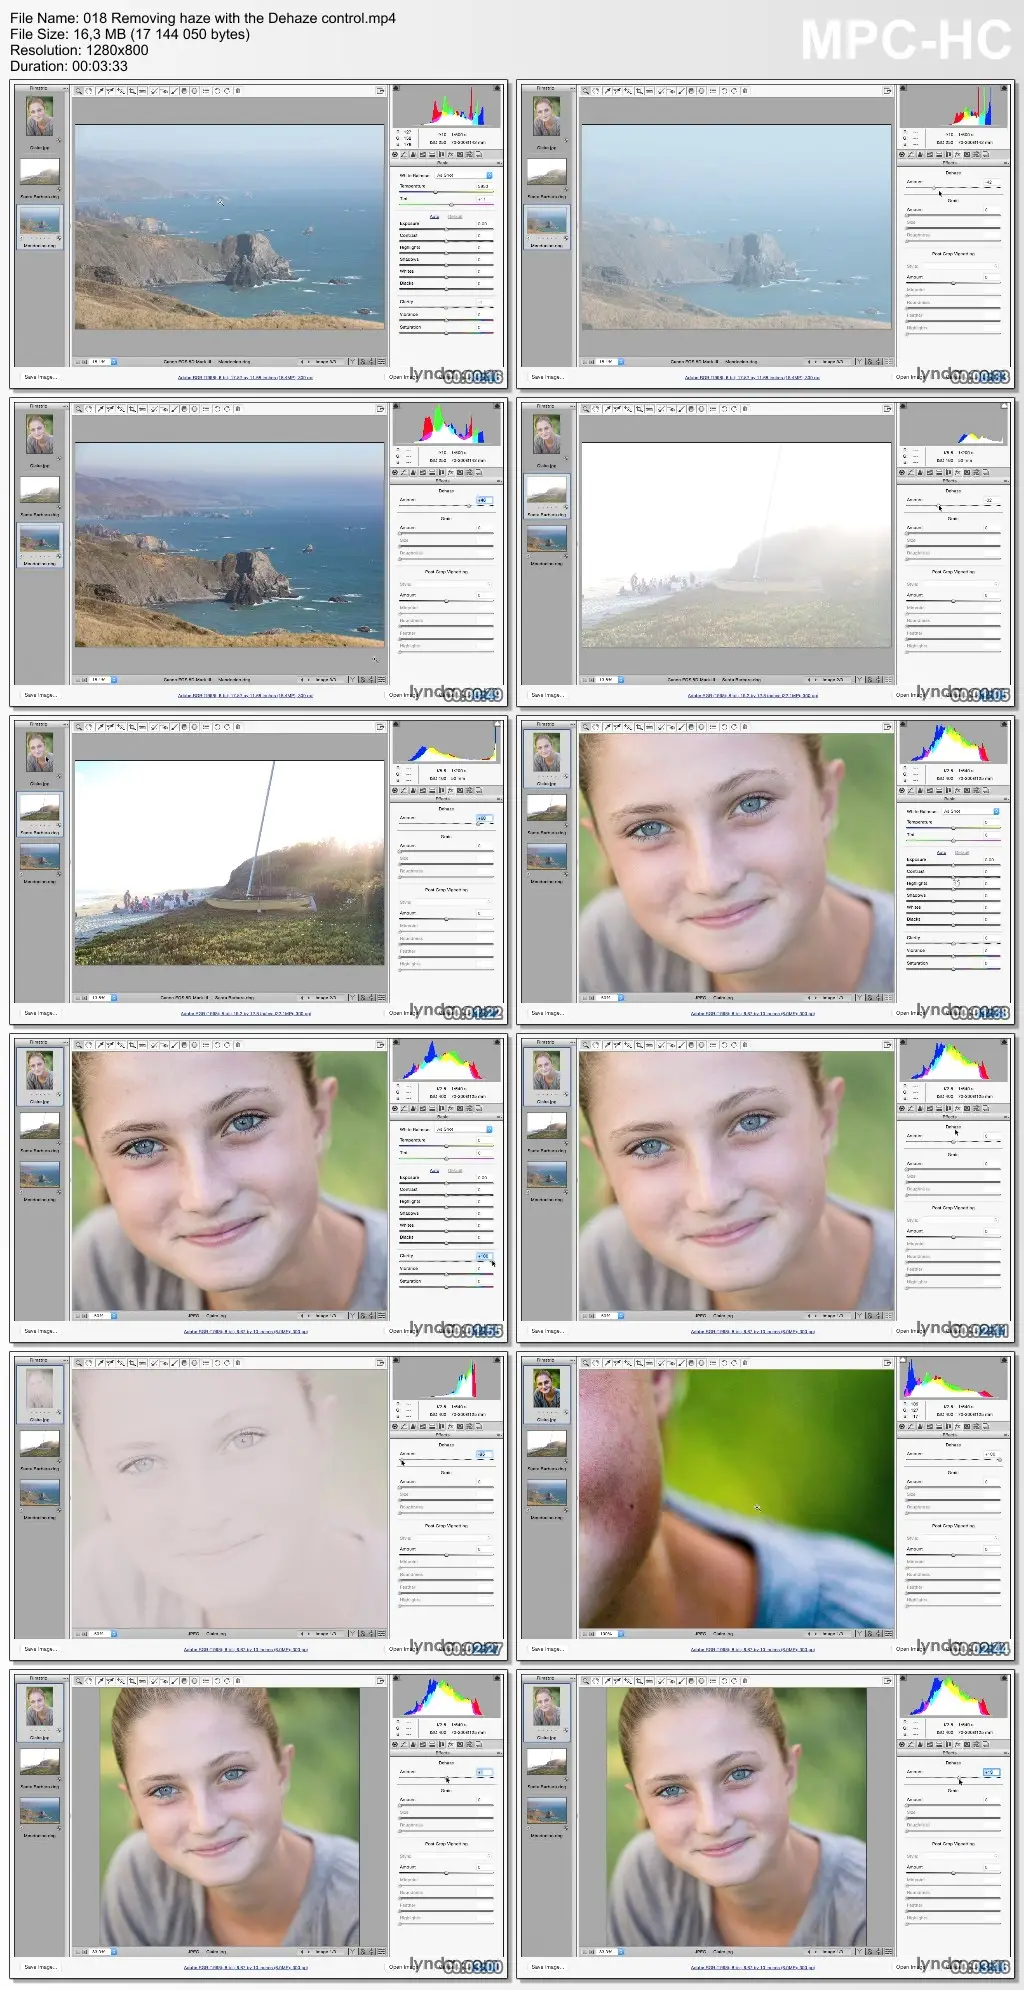This screenshot has height=1990, width=1024.
Task: Click the Hand tool in the 00:02:44 frame
Action: (596, 1363)
